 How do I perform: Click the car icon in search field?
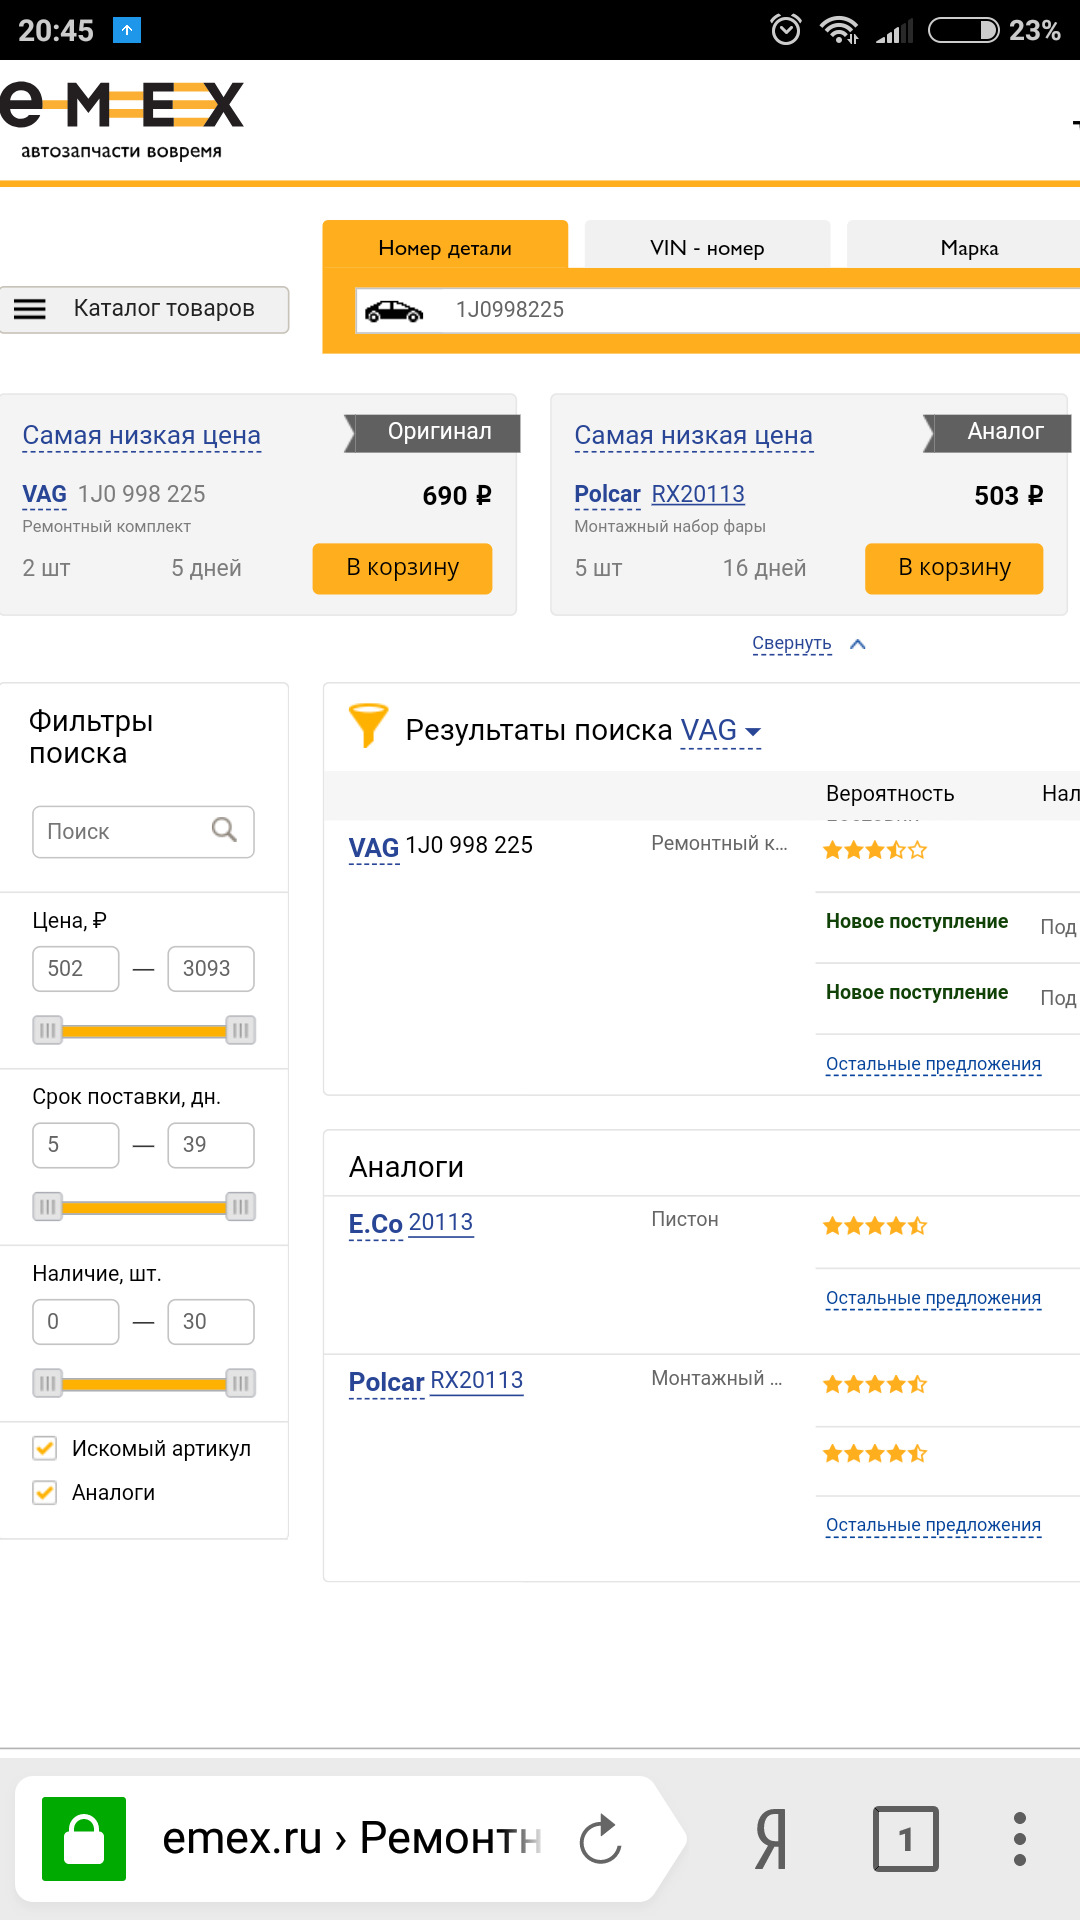(x=394, y=311)
